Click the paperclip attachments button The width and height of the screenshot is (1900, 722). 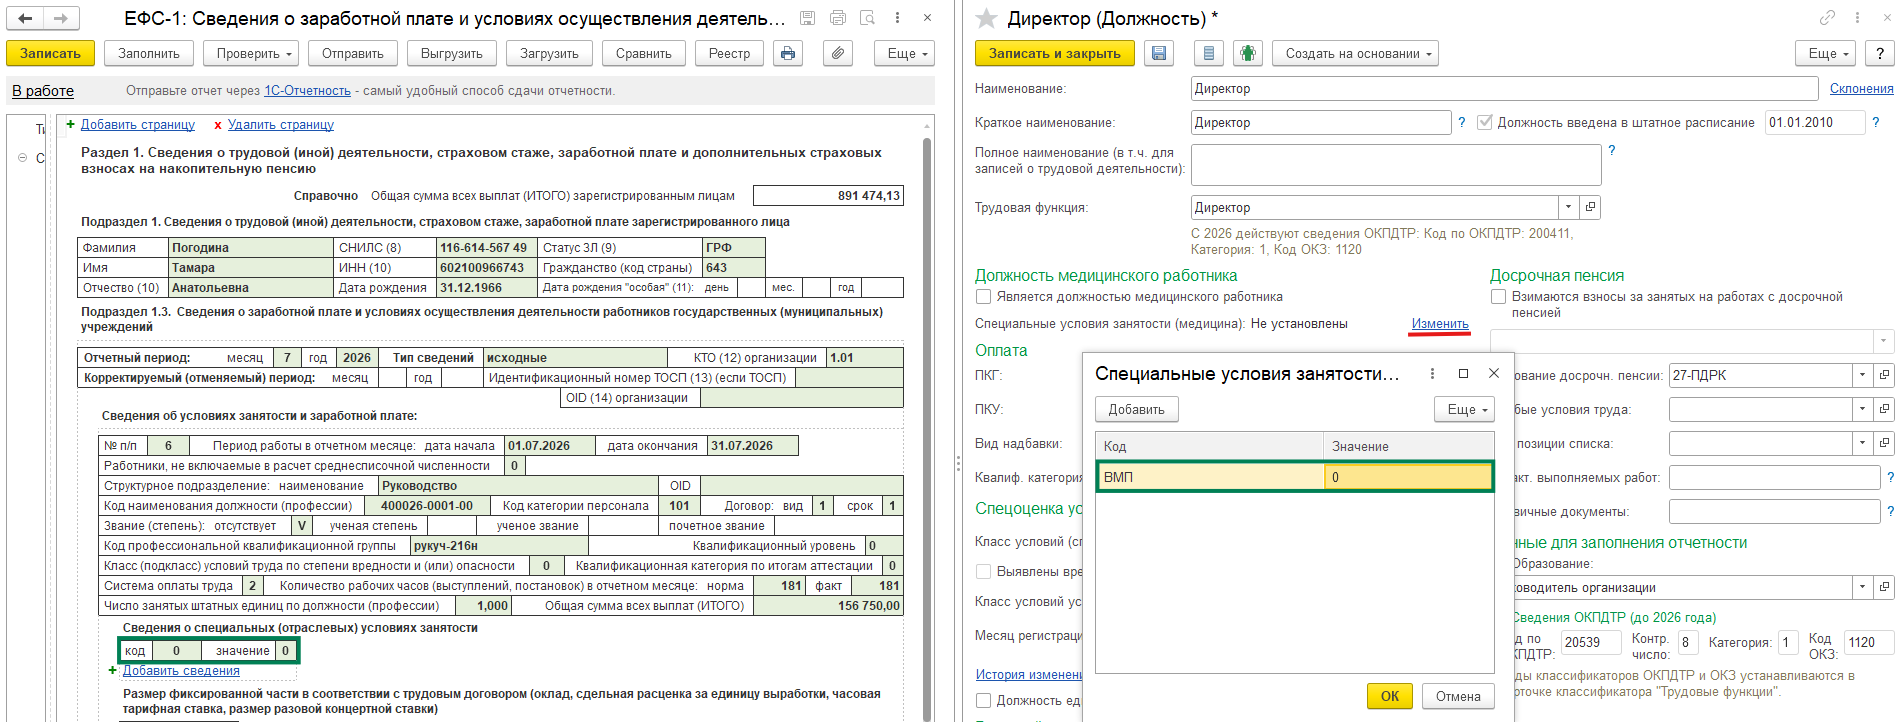(x=837, y=53)
